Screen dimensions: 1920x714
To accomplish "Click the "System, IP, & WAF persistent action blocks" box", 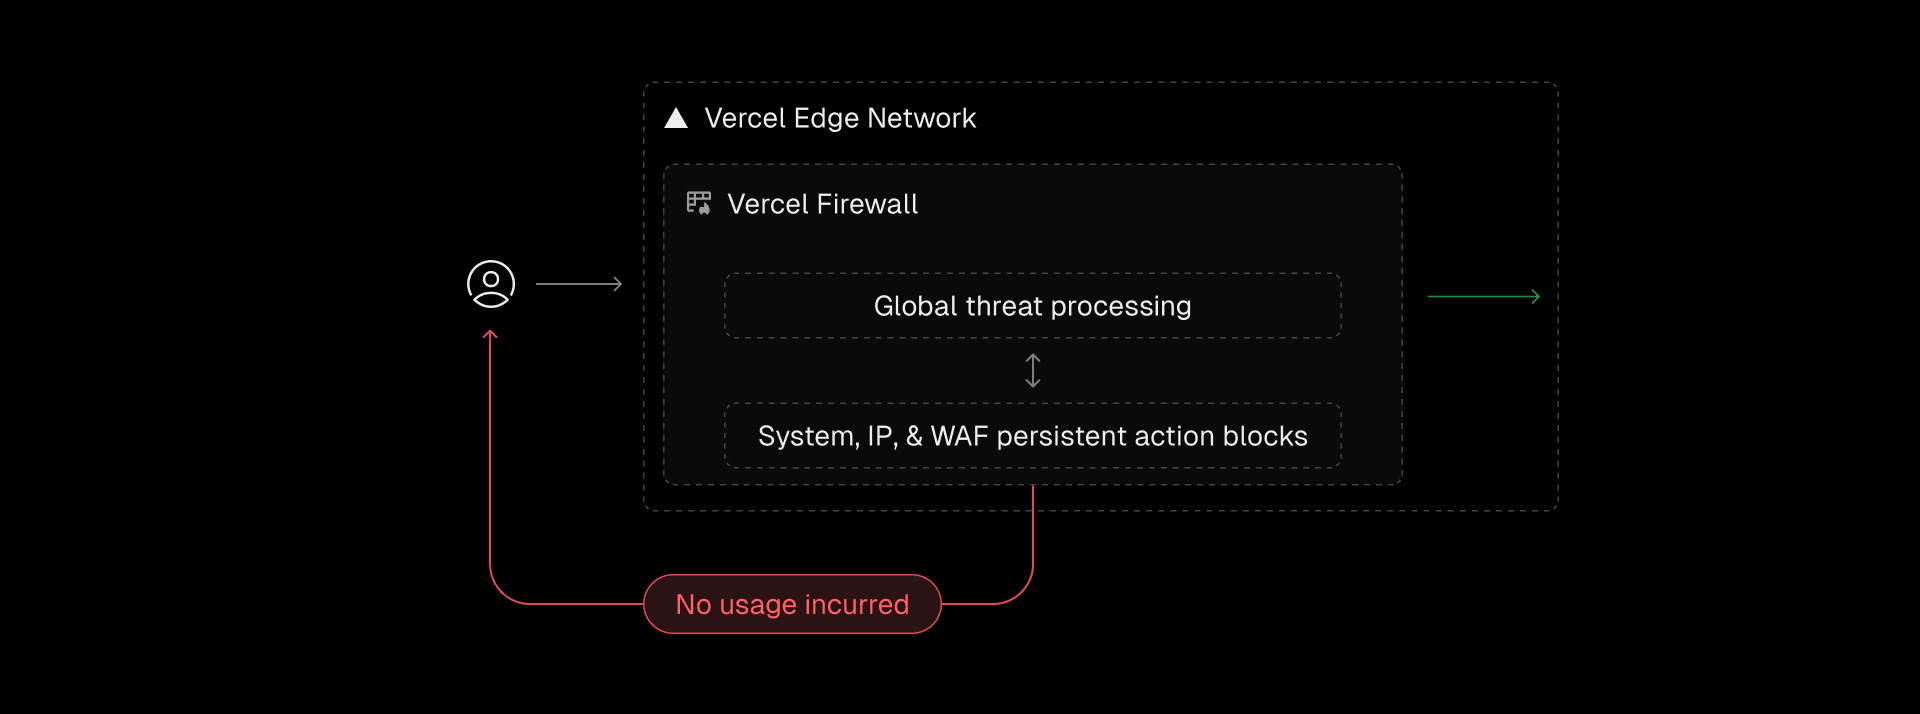I will click(1032, 436).
